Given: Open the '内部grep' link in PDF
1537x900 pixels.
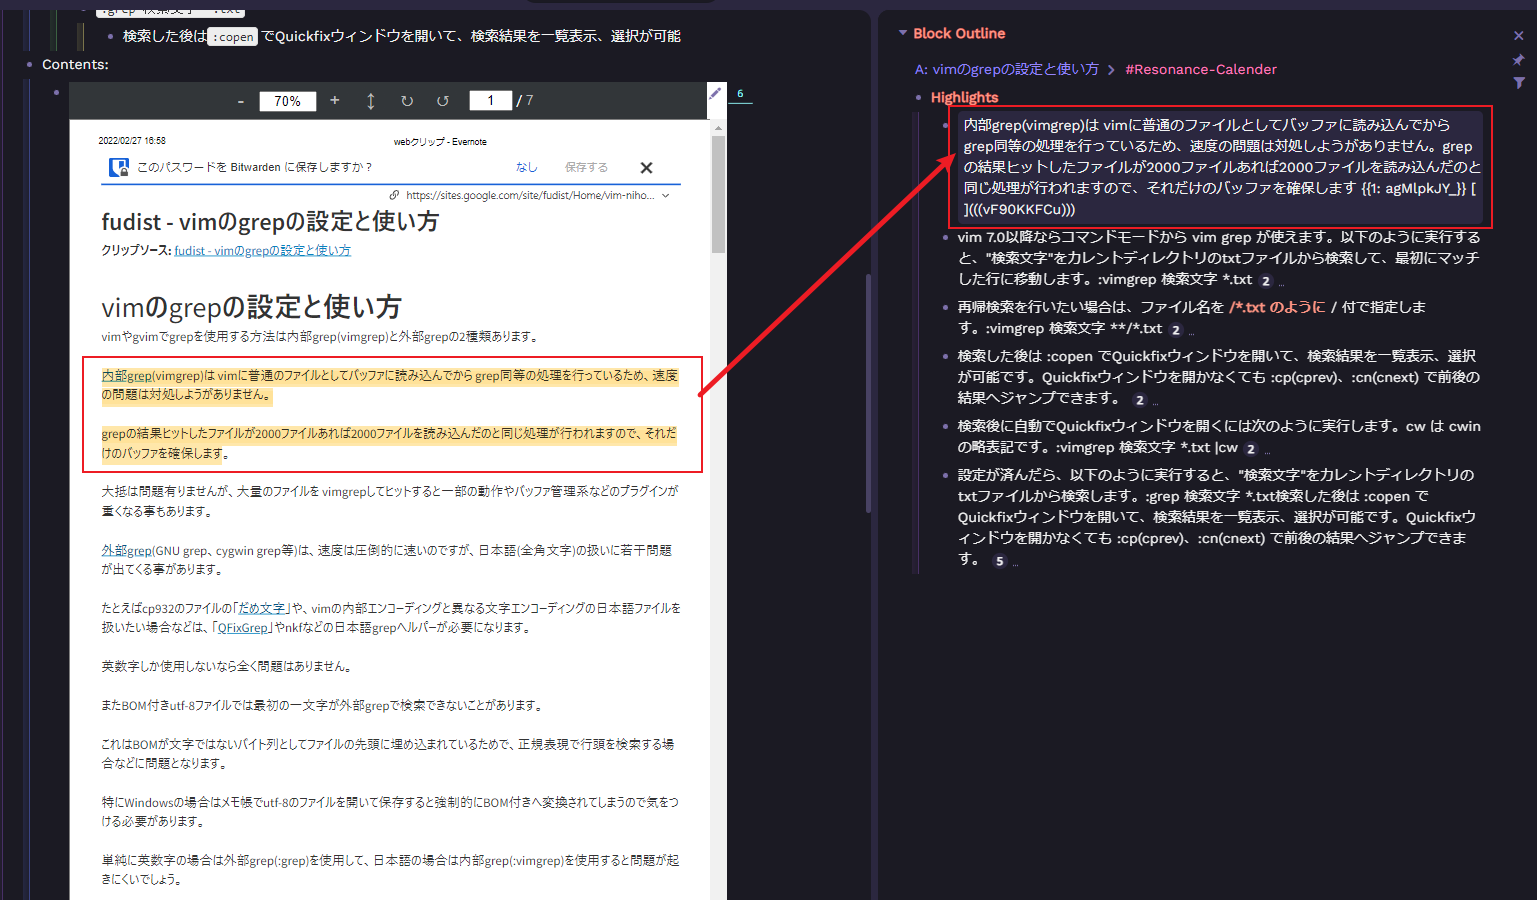Looking at the screenshot, I should tap(127, 376).
